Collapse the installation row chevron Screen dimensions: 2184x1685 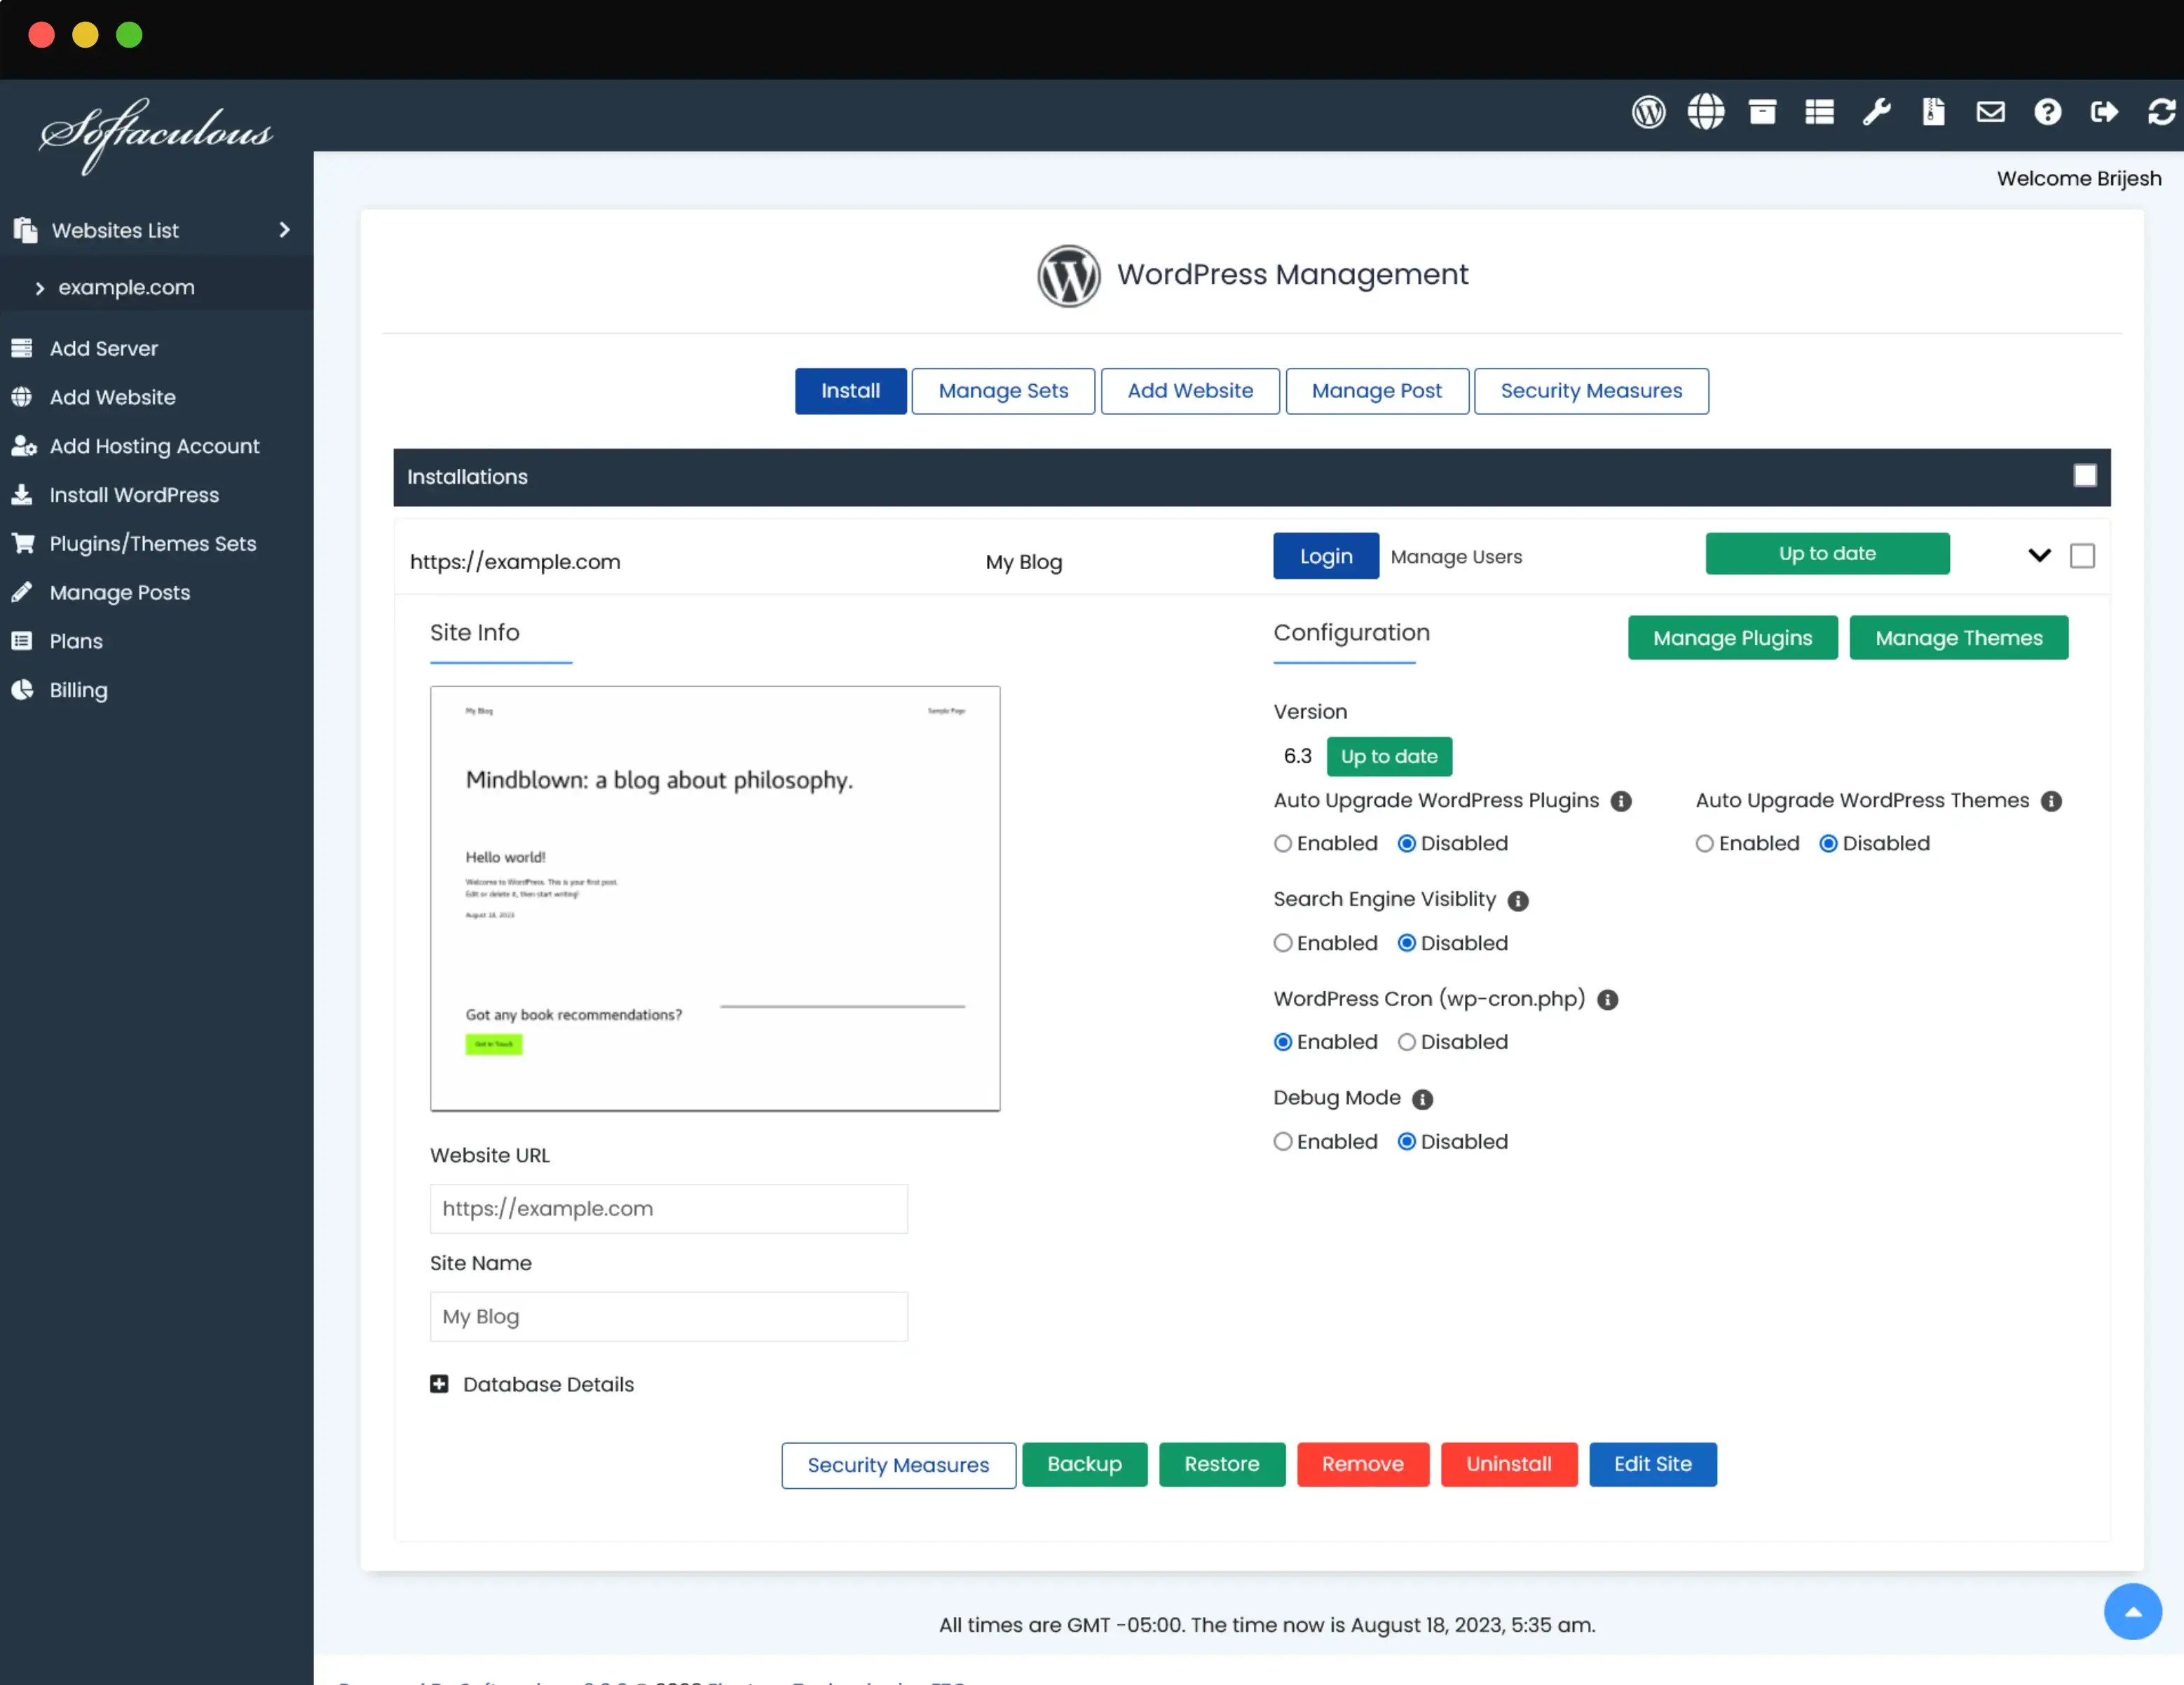[x=2039, y=556]
